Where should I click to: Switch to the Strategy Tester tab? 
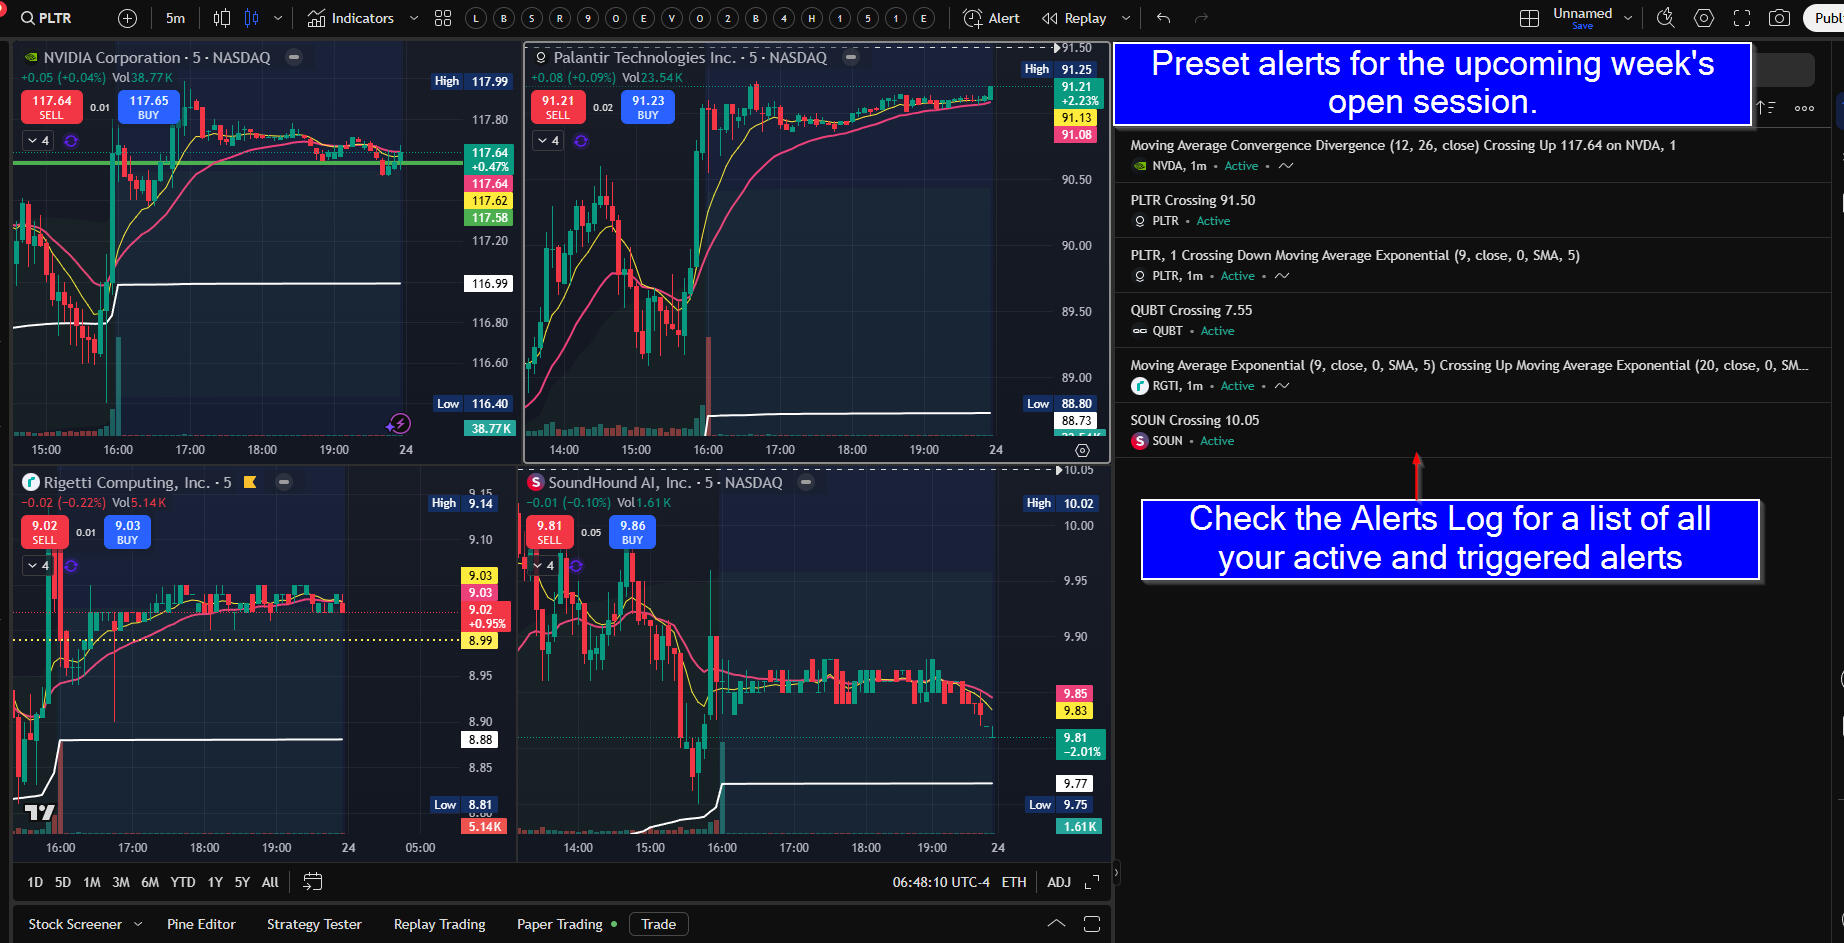click(314, 924)
